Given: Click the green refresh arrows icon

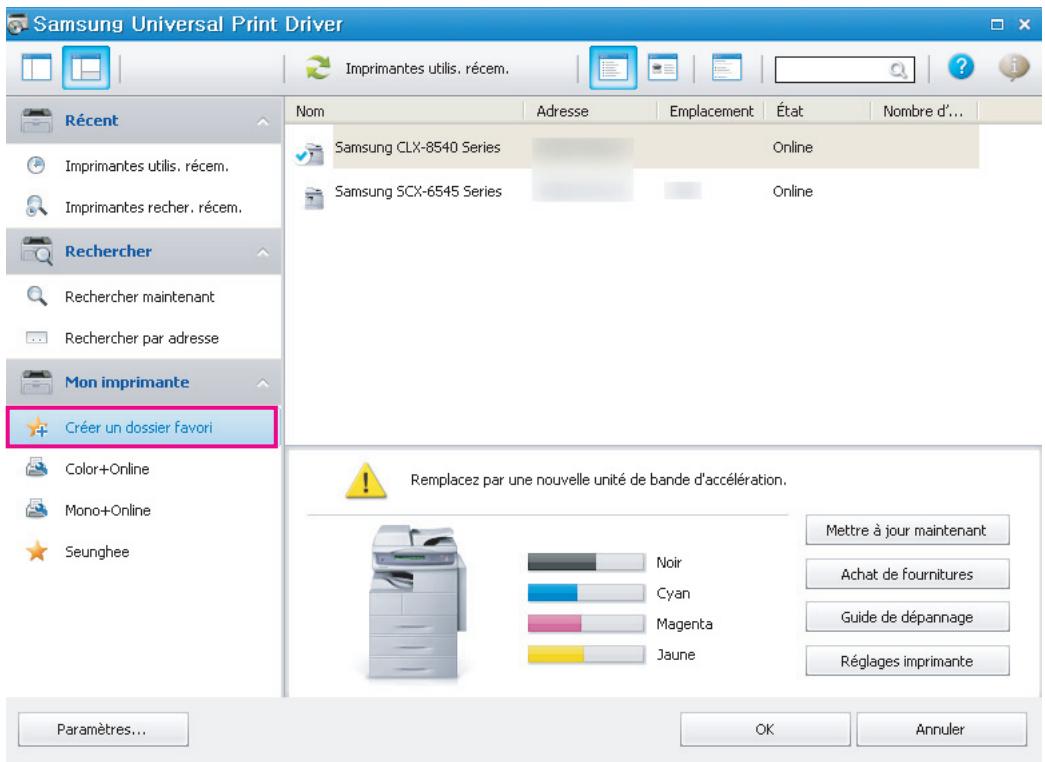Looking at the screenshot, I should point(318,68).
